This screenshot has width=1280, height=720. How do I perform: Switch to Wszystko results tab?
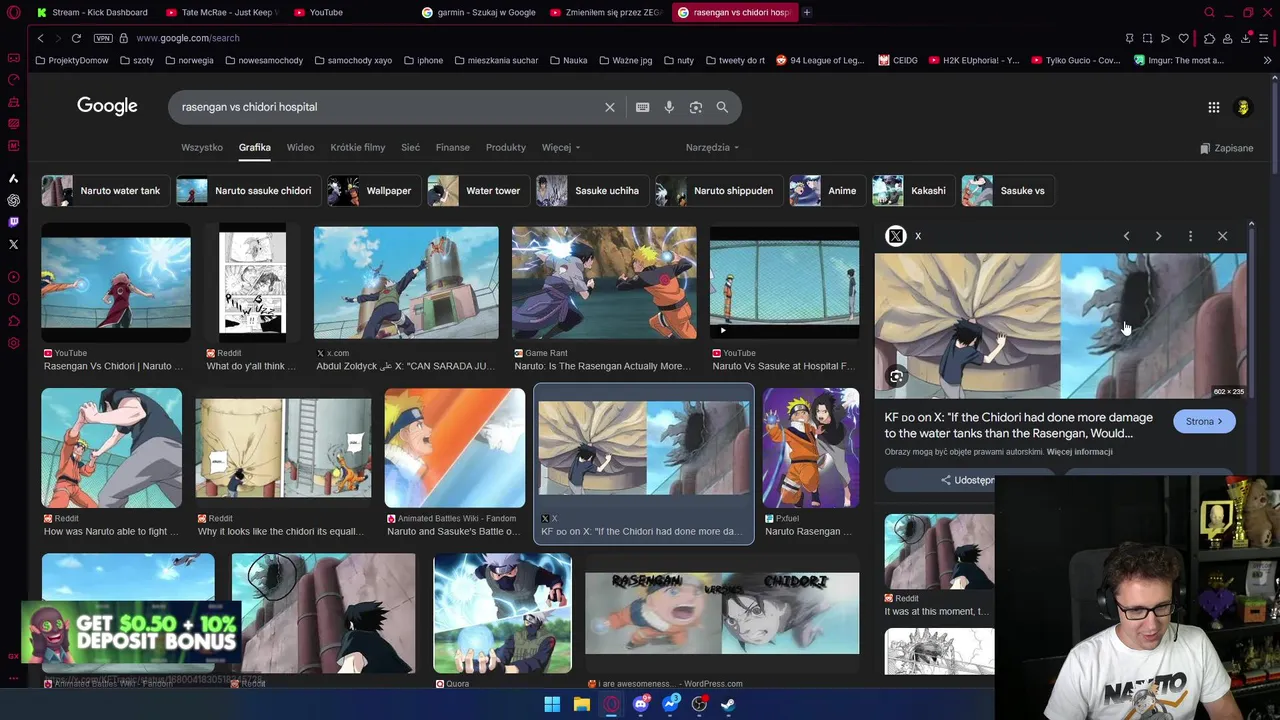pos(202,147)
